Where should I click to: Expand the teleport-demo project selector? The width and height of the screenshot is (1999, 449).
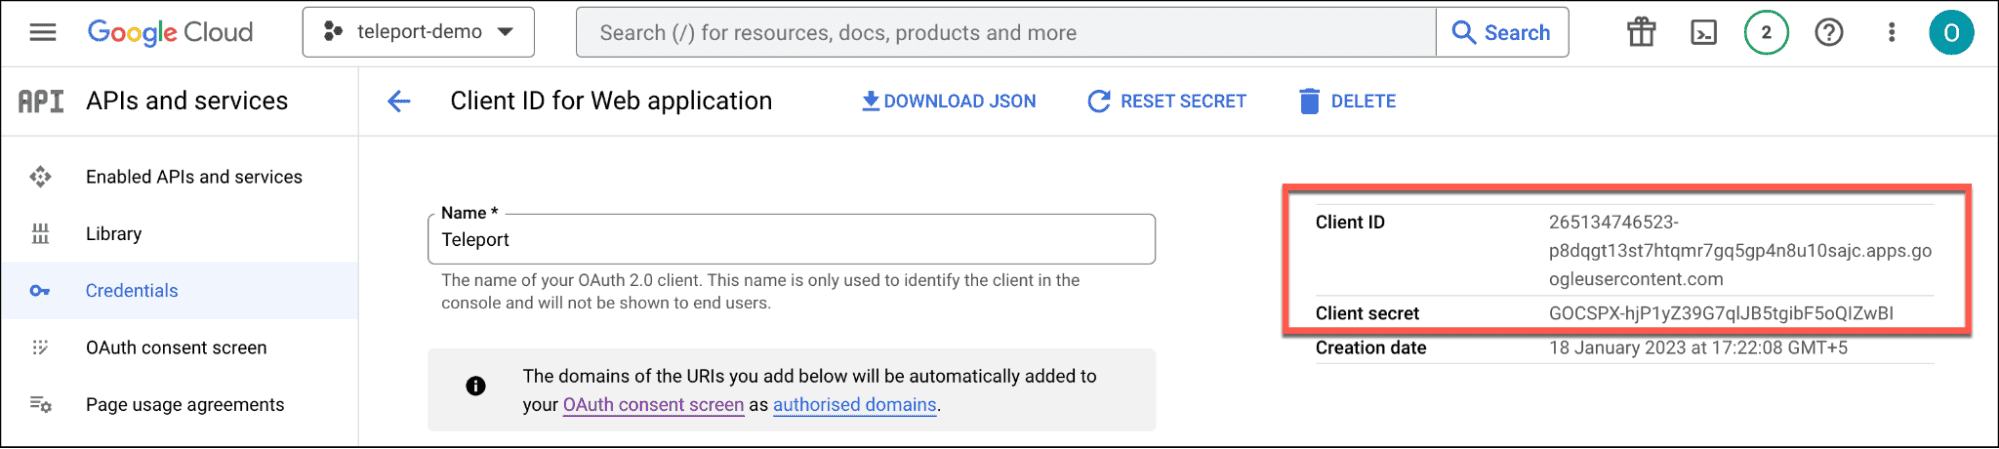click(418, 32)
